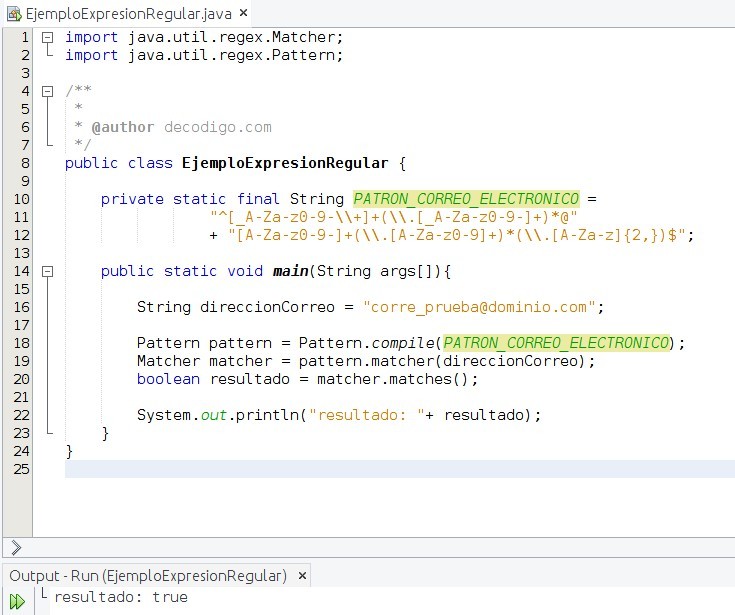Click 'import java.util.regex.Matcher;' line
The width and height of the screenshot is (735, 615).
pos(204,37)
